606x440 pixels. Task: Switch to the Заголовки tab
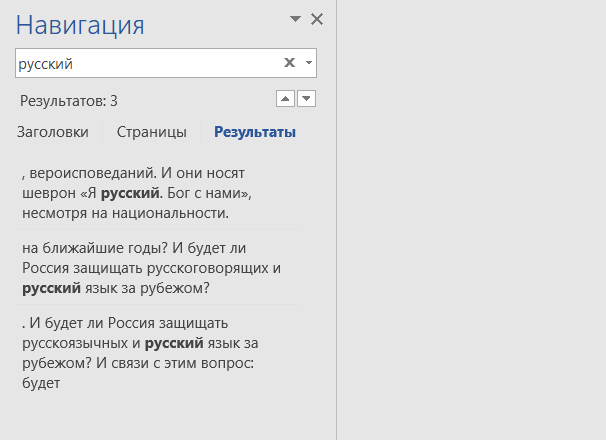52,132
